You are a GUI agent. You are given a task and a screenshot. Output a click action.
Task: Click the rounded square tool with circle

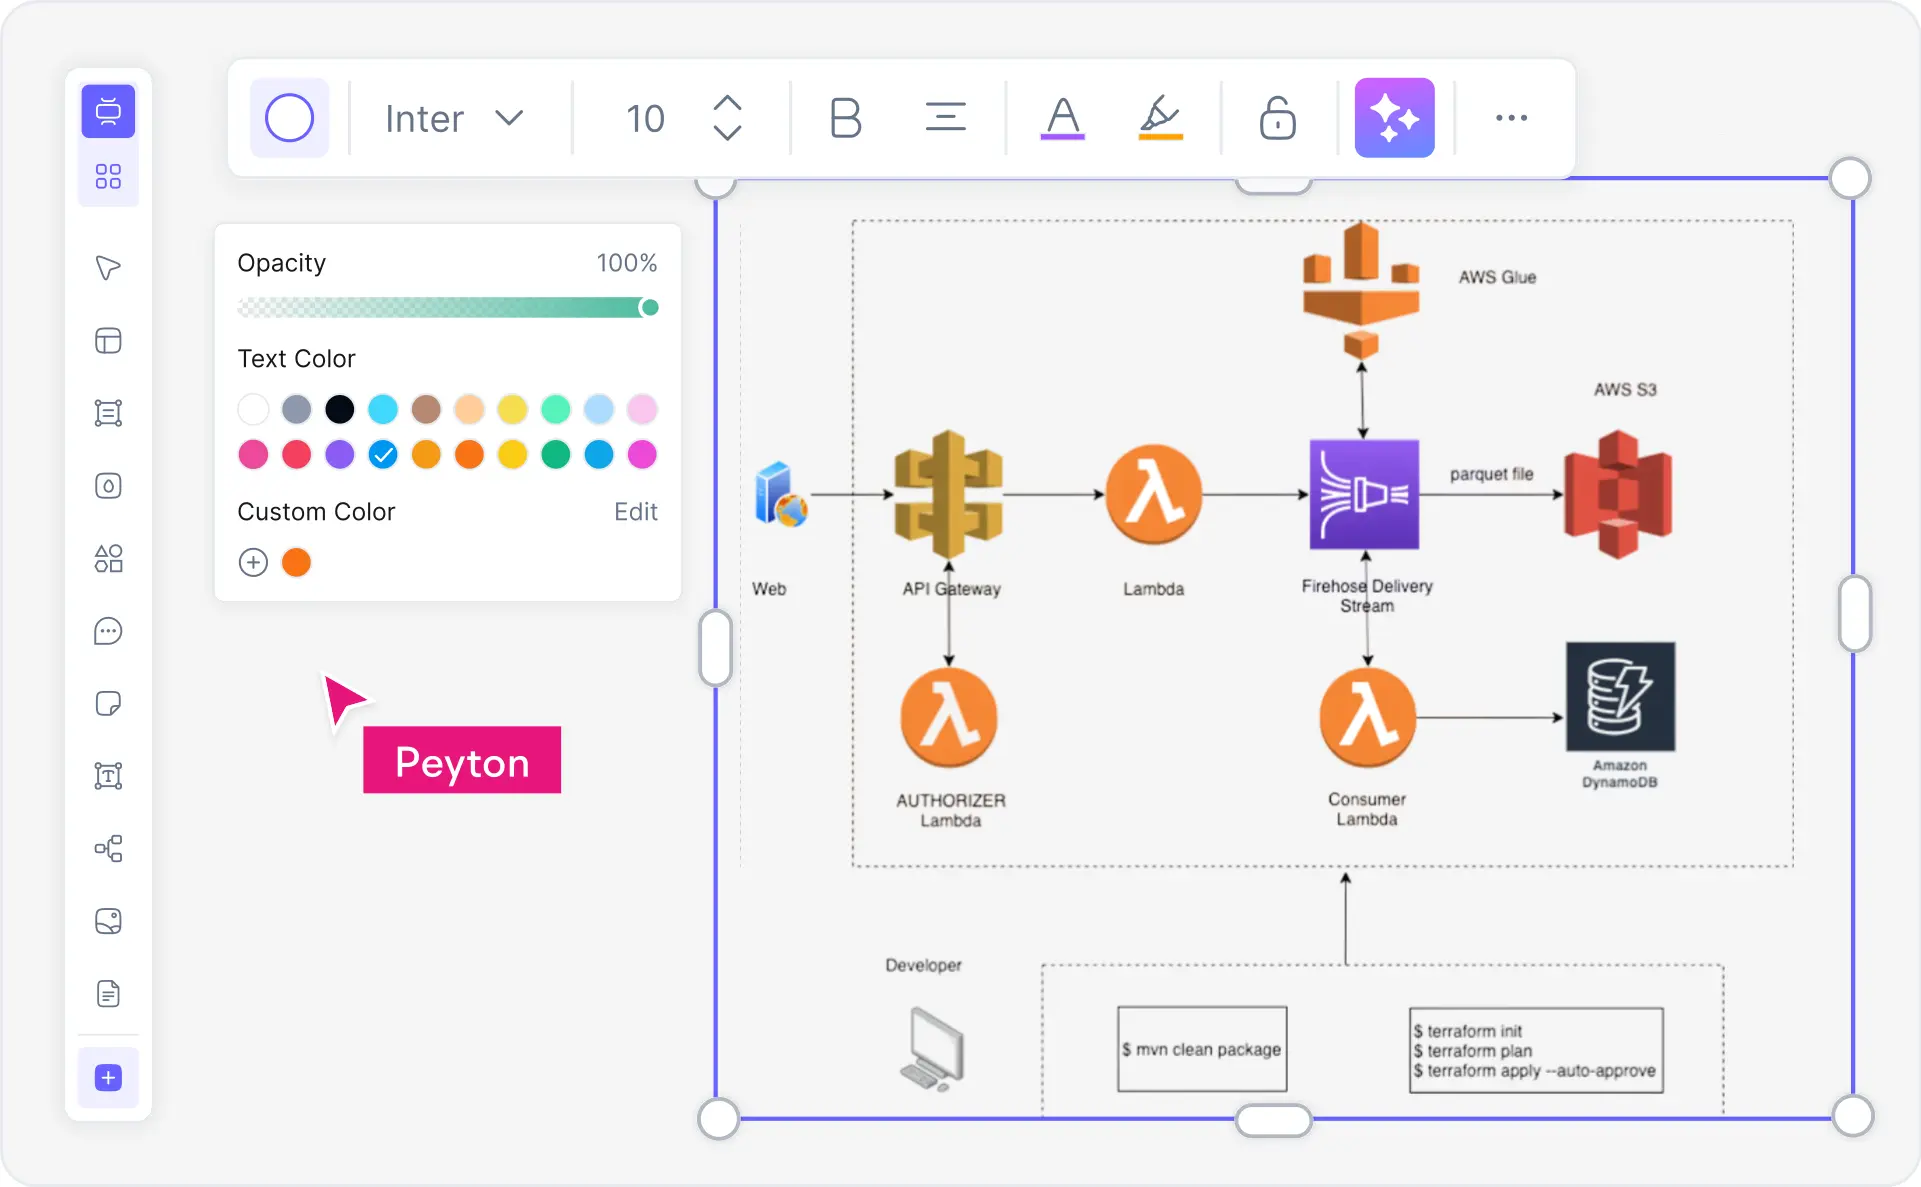(108, 486)
